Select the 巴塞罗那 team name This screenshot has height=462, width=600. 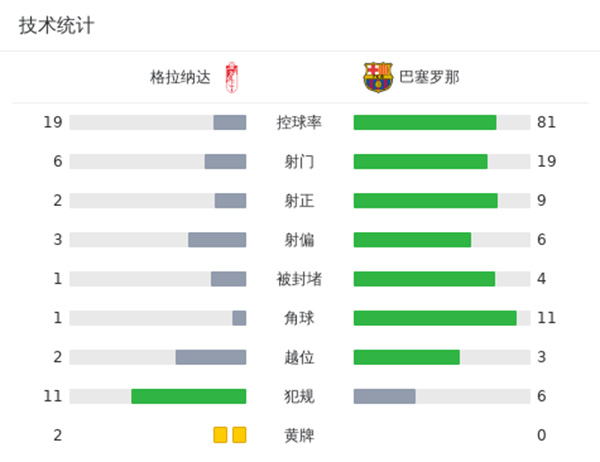tap(429, 77)
